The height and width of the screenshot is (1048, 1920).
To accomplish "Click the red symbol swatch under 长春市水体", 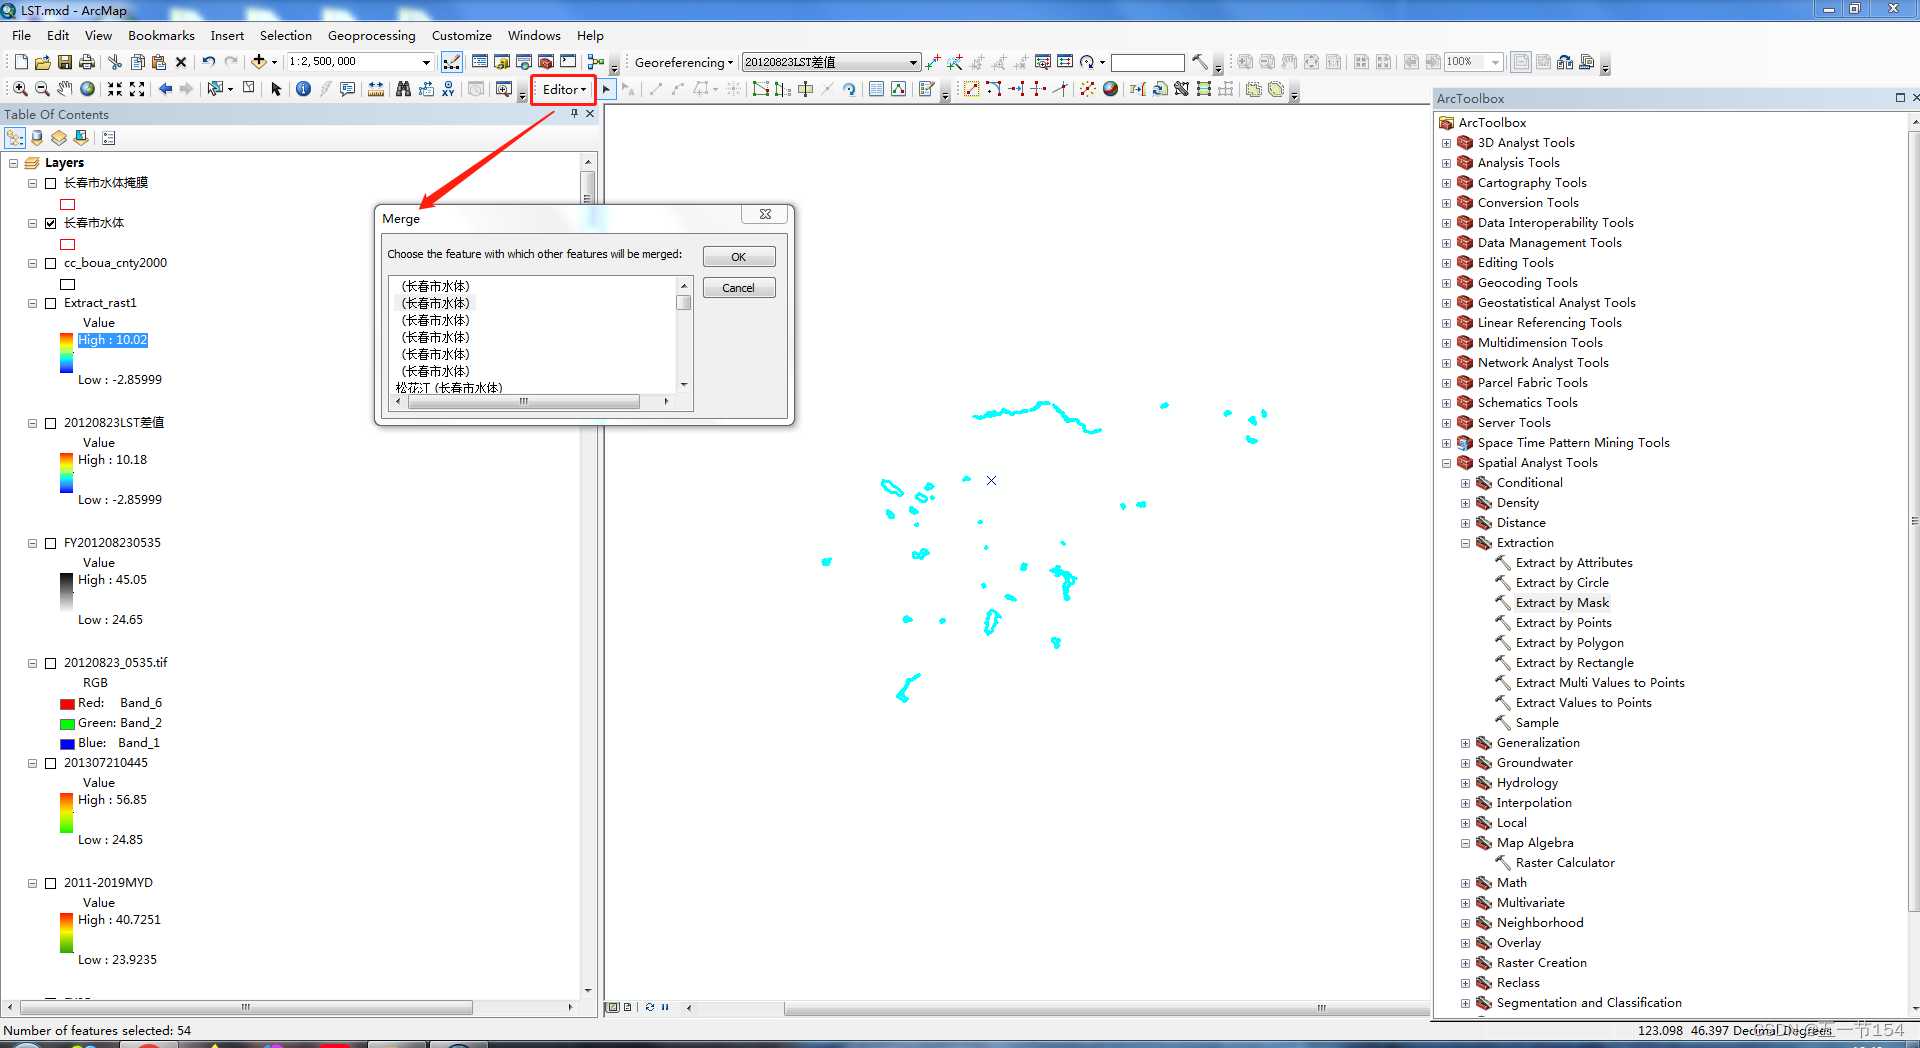I will pyautogui.click(x=68, y=244).
